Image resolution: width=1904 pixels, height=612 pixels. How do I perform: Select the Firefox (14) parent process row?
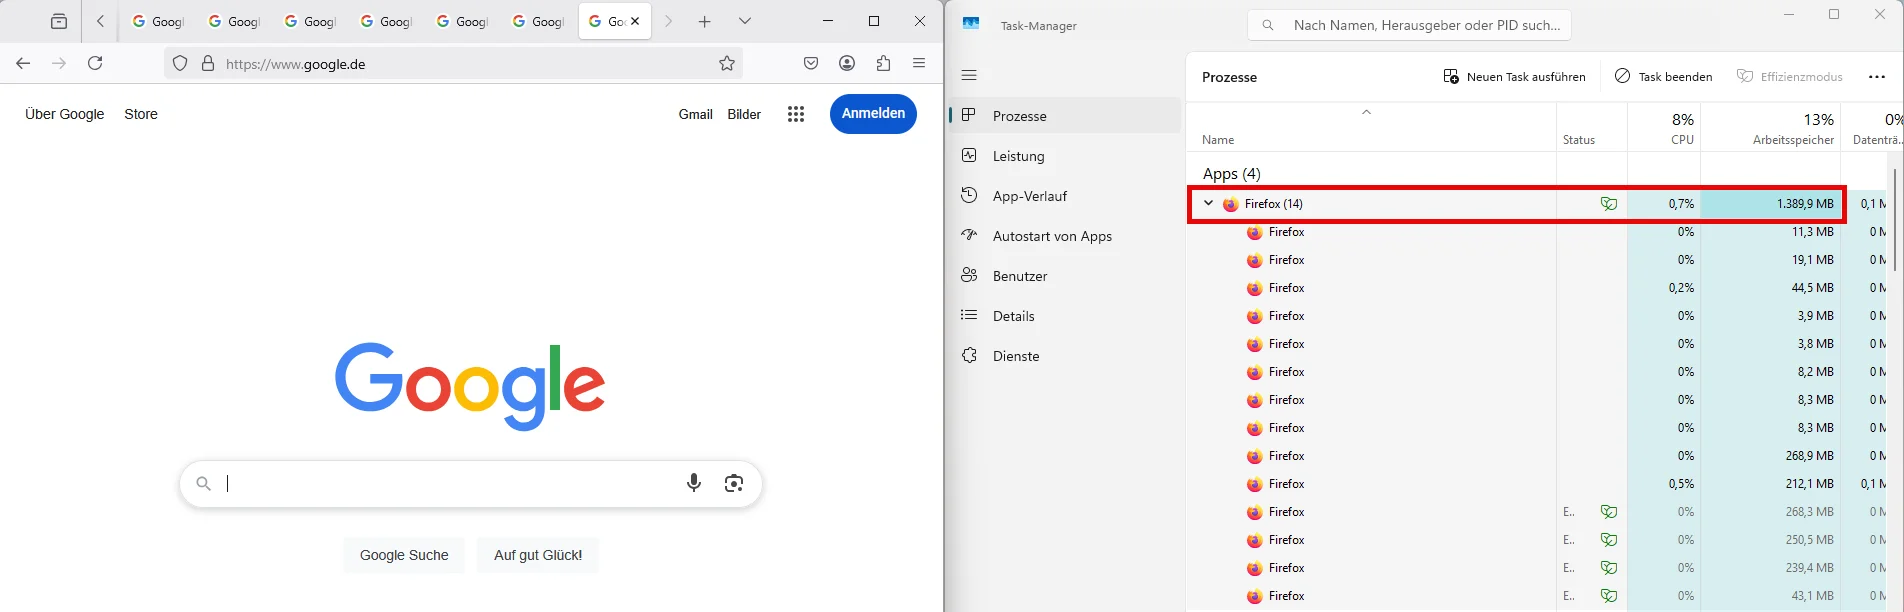(1516, 204)
